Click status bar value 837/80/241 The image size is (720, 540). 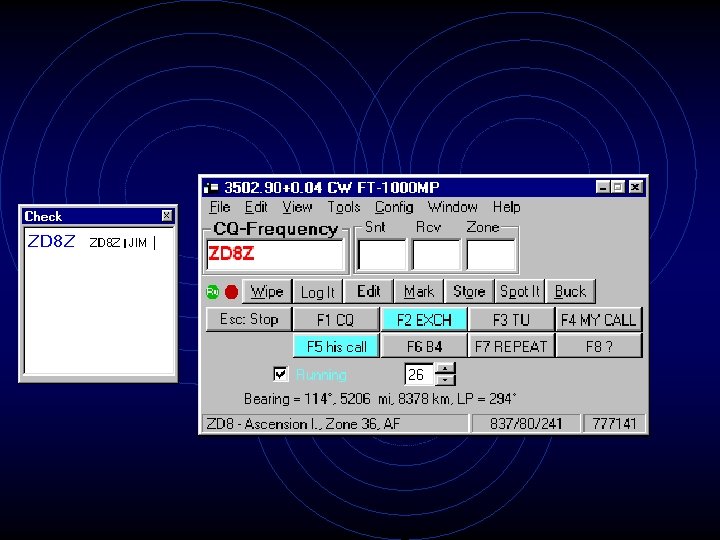pyautogui.click(x=526, y=423)
